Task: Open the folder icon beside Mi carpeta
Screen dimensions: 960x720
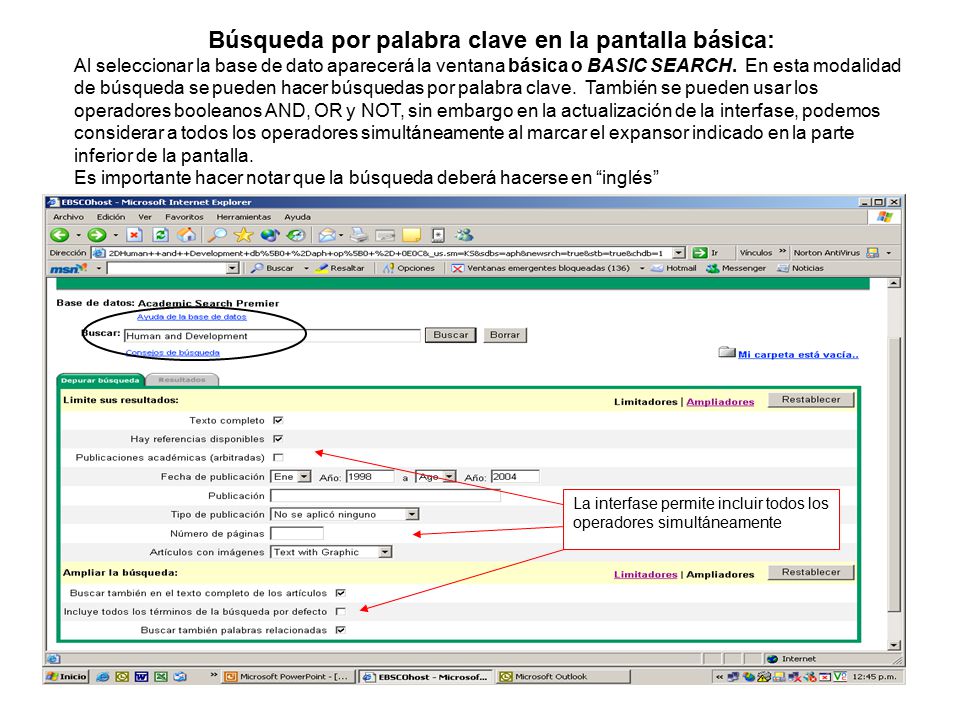Action: coord(727,352)
